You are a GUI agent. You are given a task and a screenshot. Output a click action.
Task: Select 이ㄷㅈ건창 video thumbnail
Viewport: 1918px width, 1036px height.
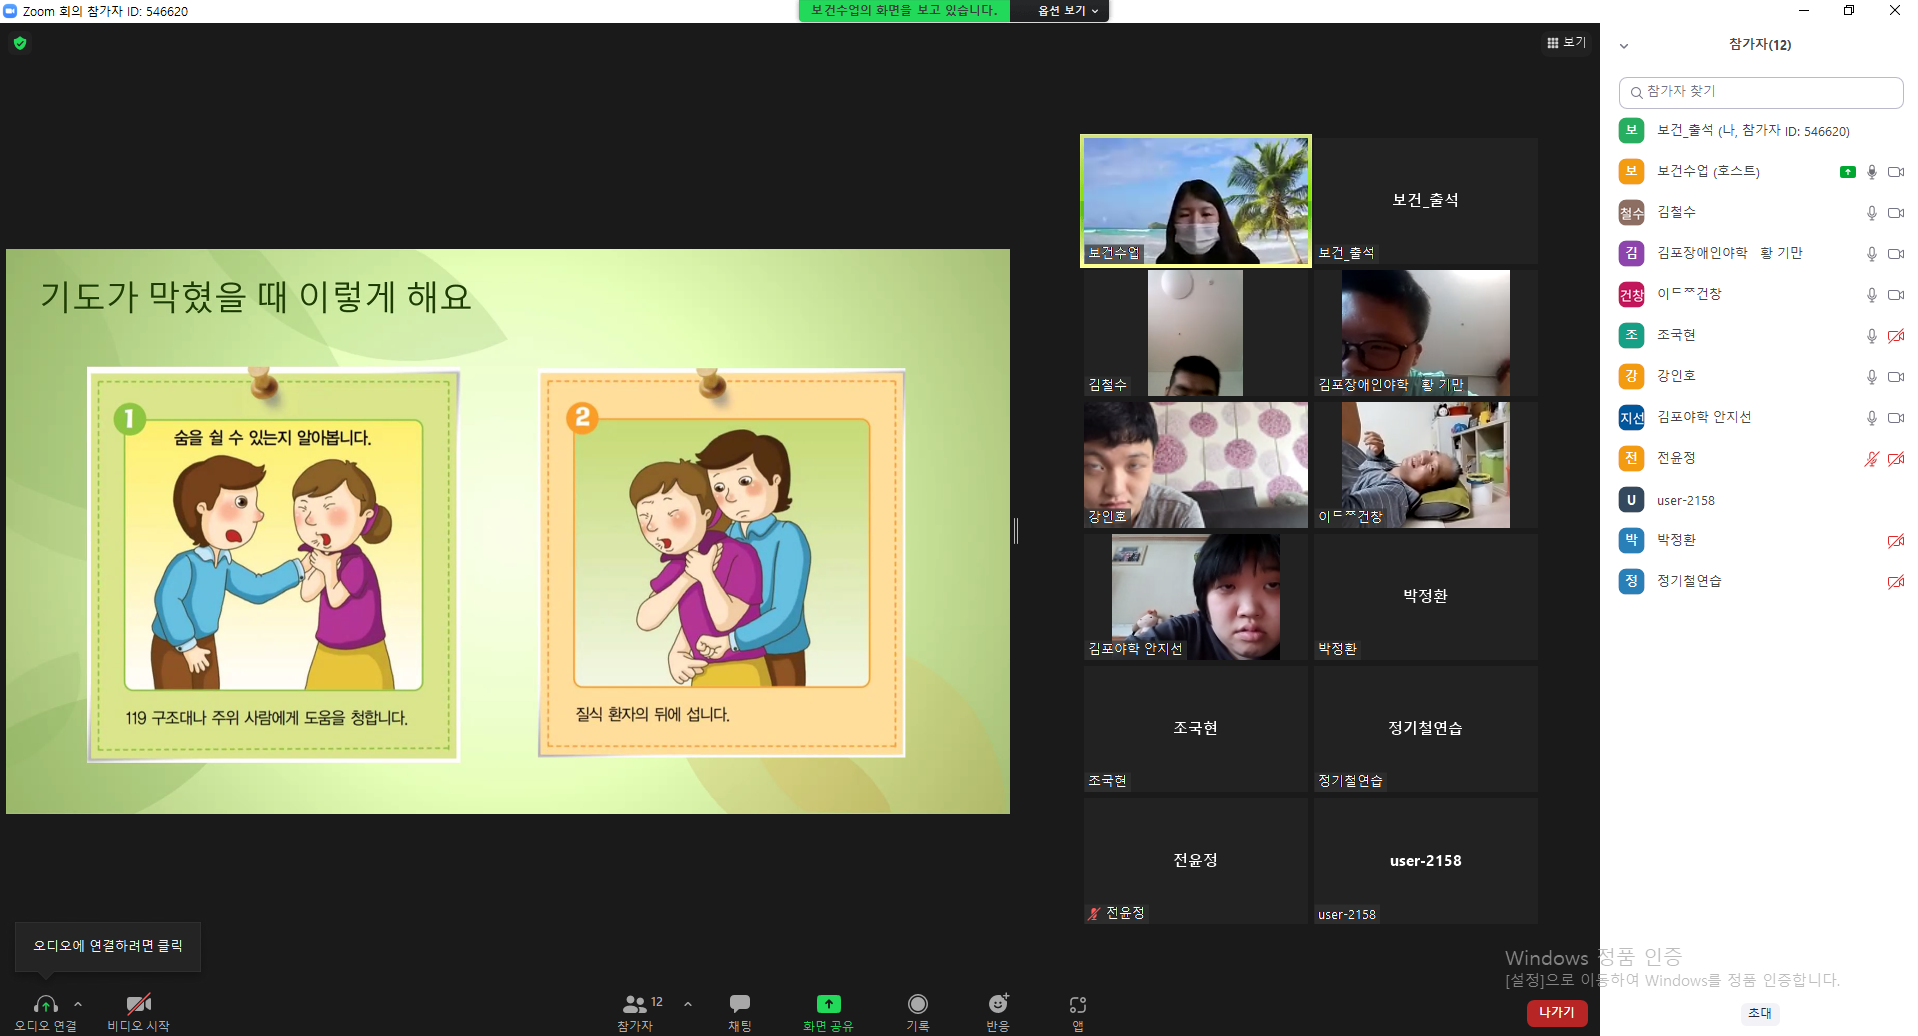point(1426,465)
